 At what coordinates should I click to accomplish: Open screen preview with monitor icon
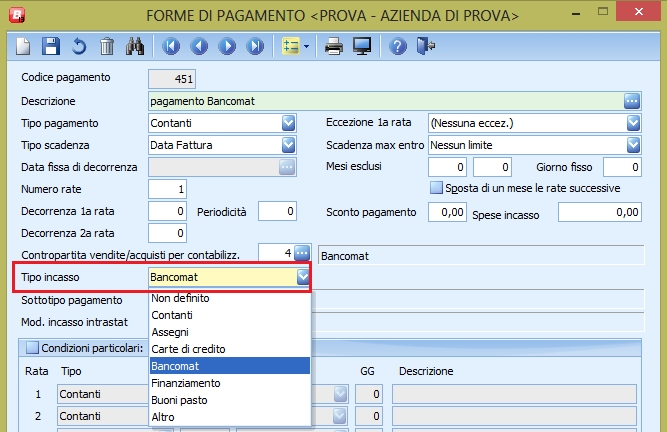click(362, 46)
